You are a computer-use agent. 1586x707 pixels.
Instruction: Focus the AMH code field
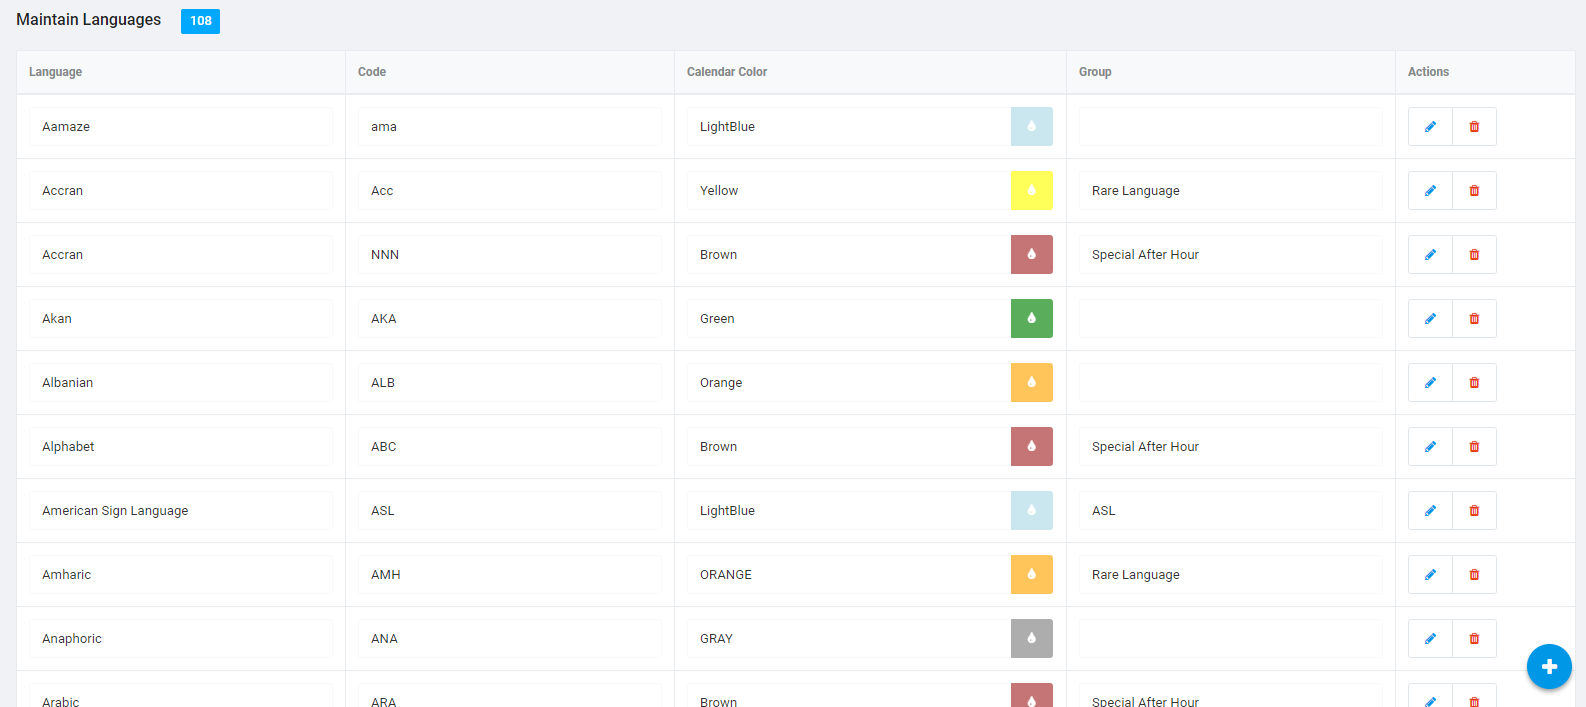click(510, 575)
